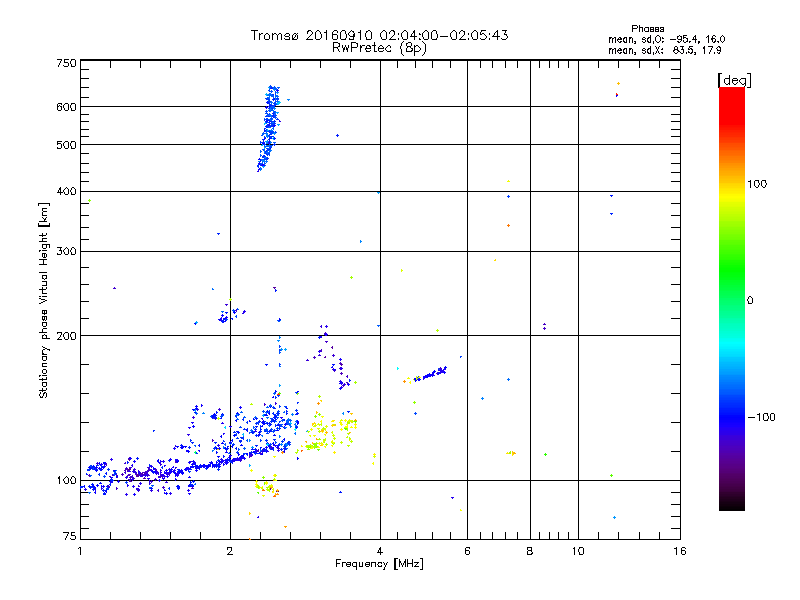Viewport: 800px width, 600px height.
Task: Click x-axis tick label "16"
Action: [680, 551]
